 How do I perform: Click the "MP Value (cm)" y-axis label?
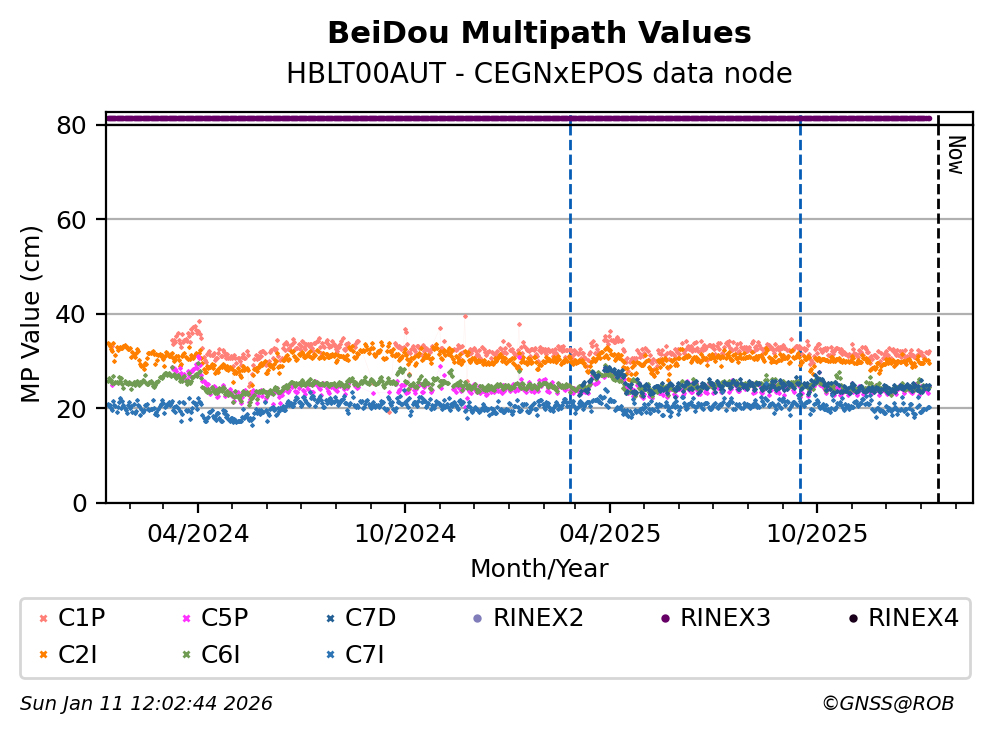click(x=32, y=314)
